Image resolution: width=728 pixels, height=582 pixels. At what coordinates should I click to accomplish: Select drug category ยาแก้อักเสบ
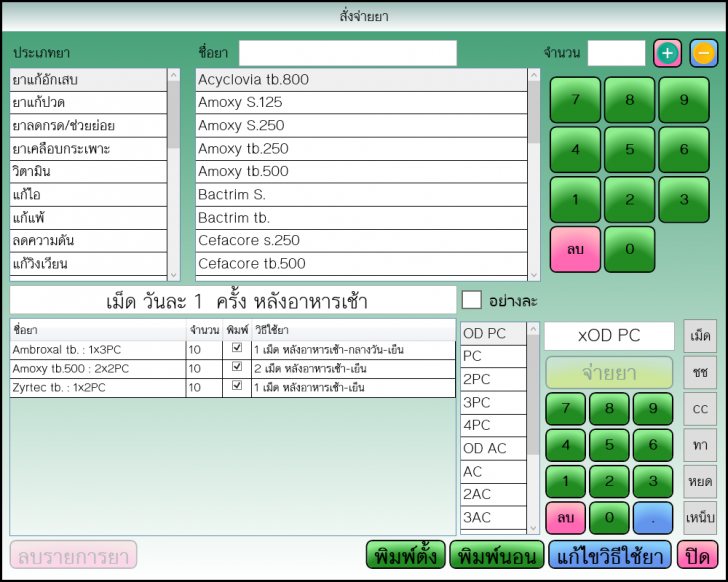[x=88, y=80]
